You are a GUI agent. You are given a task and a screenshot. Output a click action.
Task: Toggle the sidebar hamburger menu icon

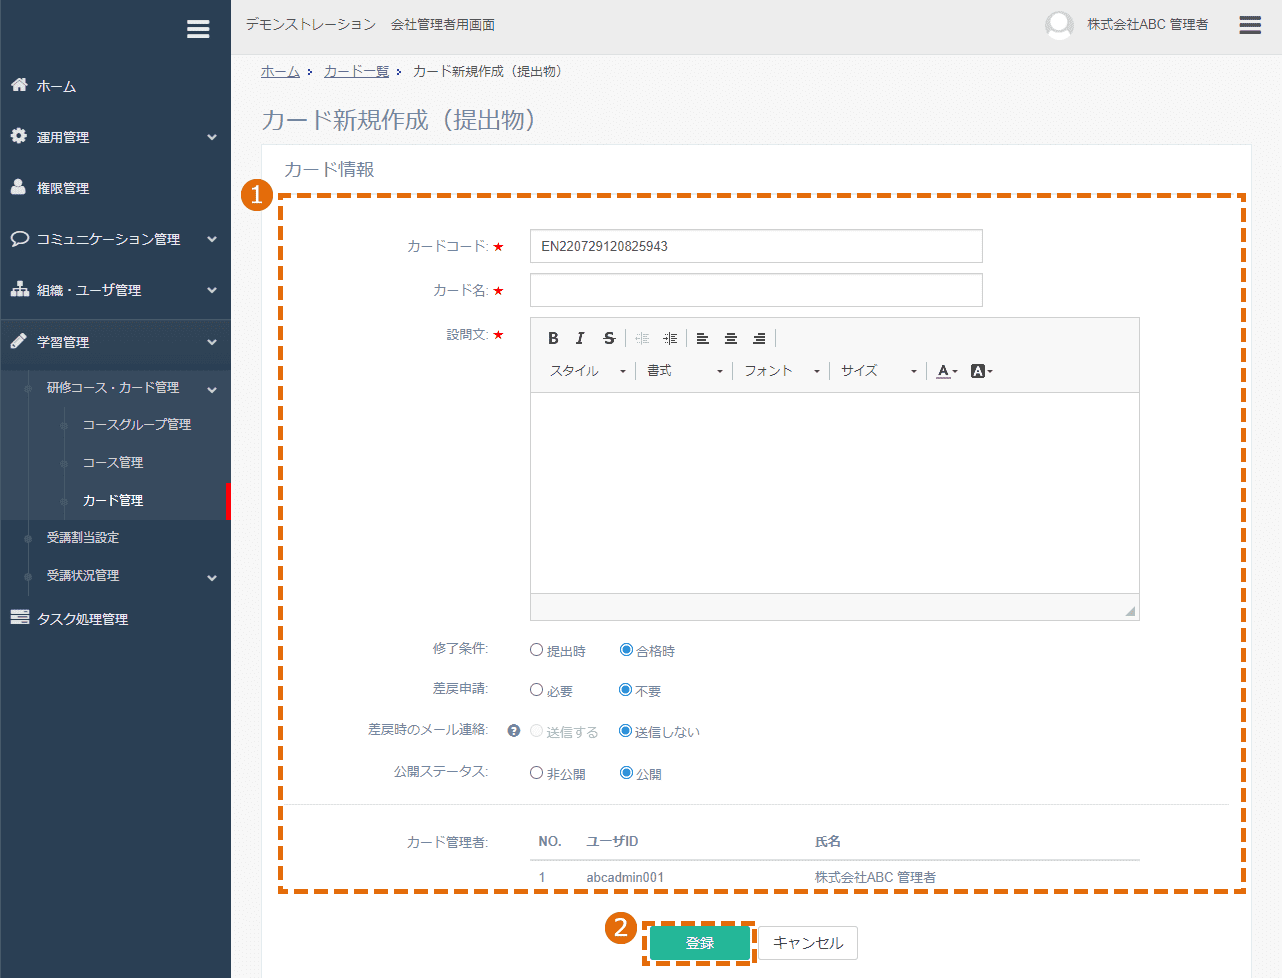click(x=198, y=29)
